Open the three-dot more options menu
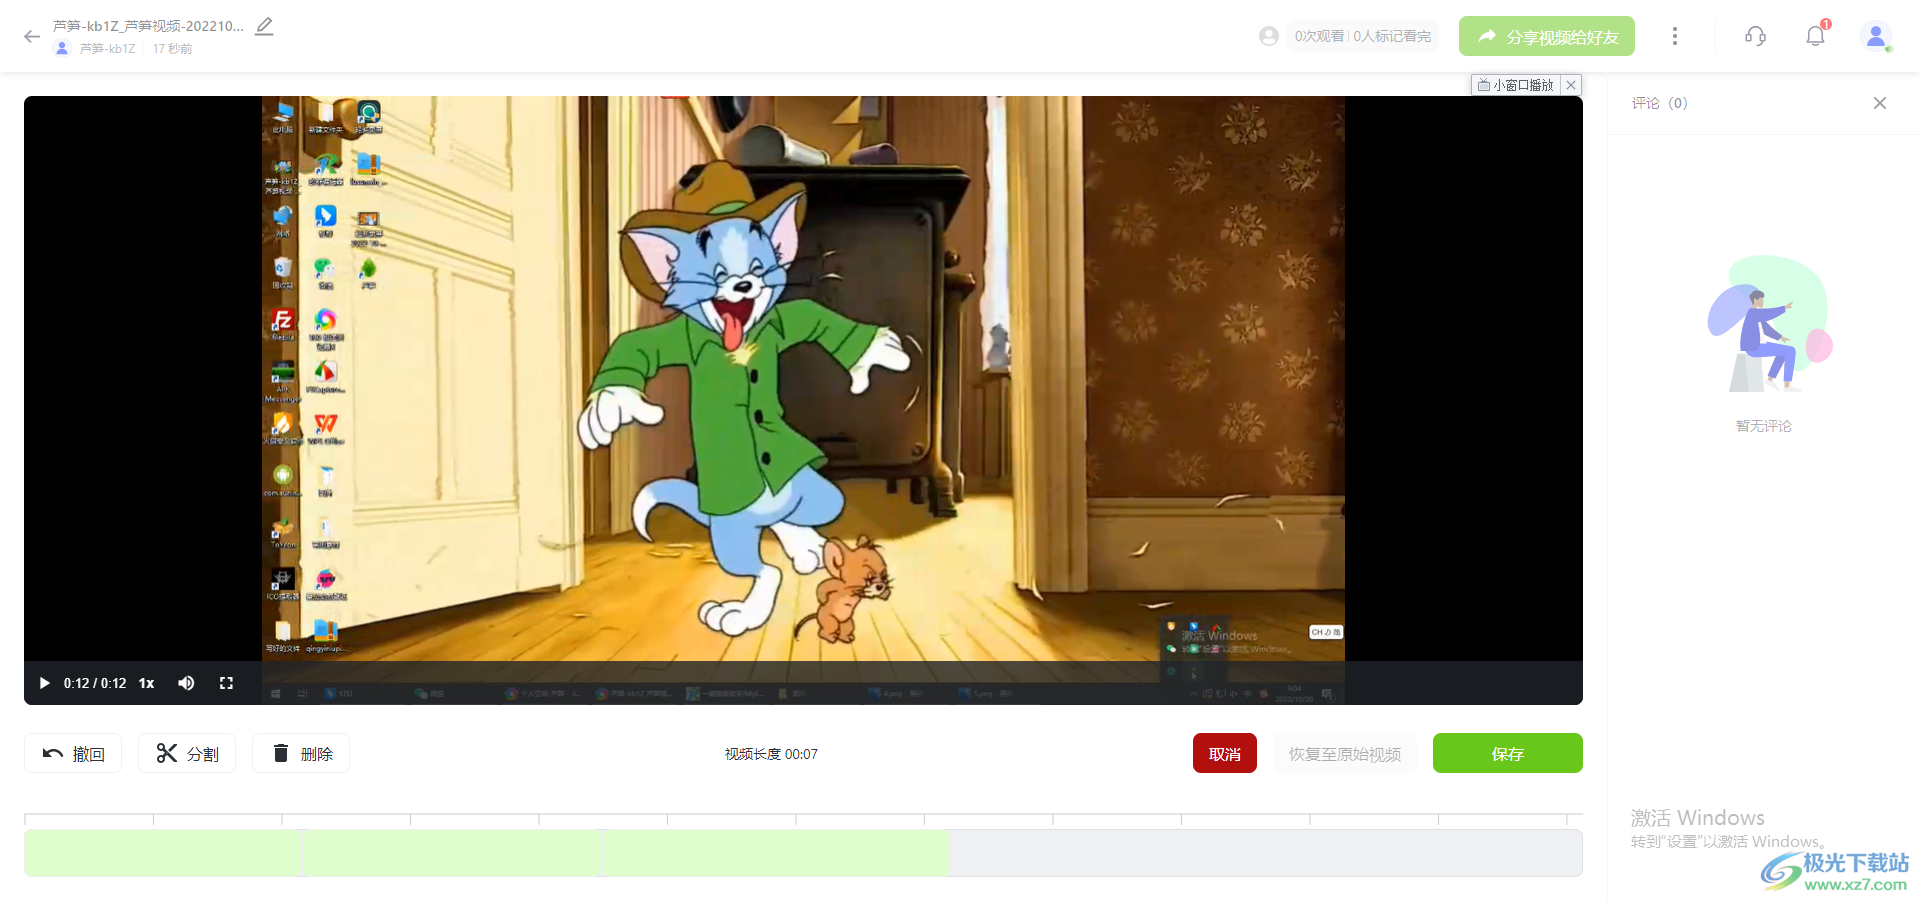1920x901 pixels. [x=1675, y=36]
